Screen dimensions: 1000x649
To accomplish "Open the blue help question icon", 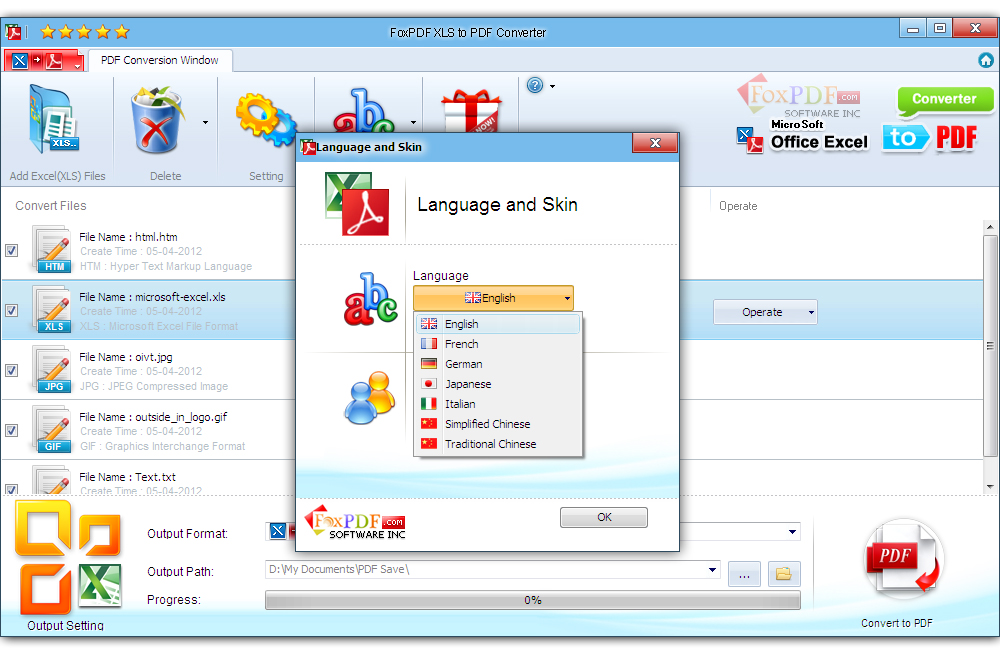I will (x=535, y=85).
